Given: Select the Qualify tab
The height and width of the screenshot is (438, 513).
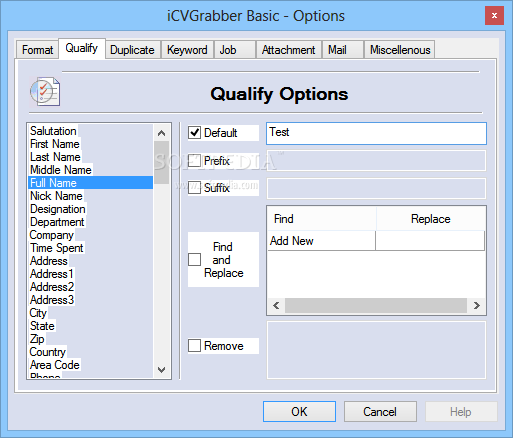Looking at the screenshot, I should [x=82, y=48].
